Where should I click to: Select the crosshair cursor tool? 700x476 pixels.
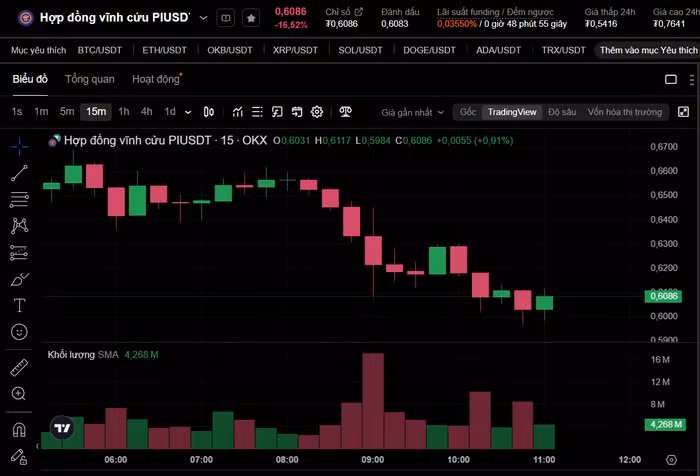[19, 147]
